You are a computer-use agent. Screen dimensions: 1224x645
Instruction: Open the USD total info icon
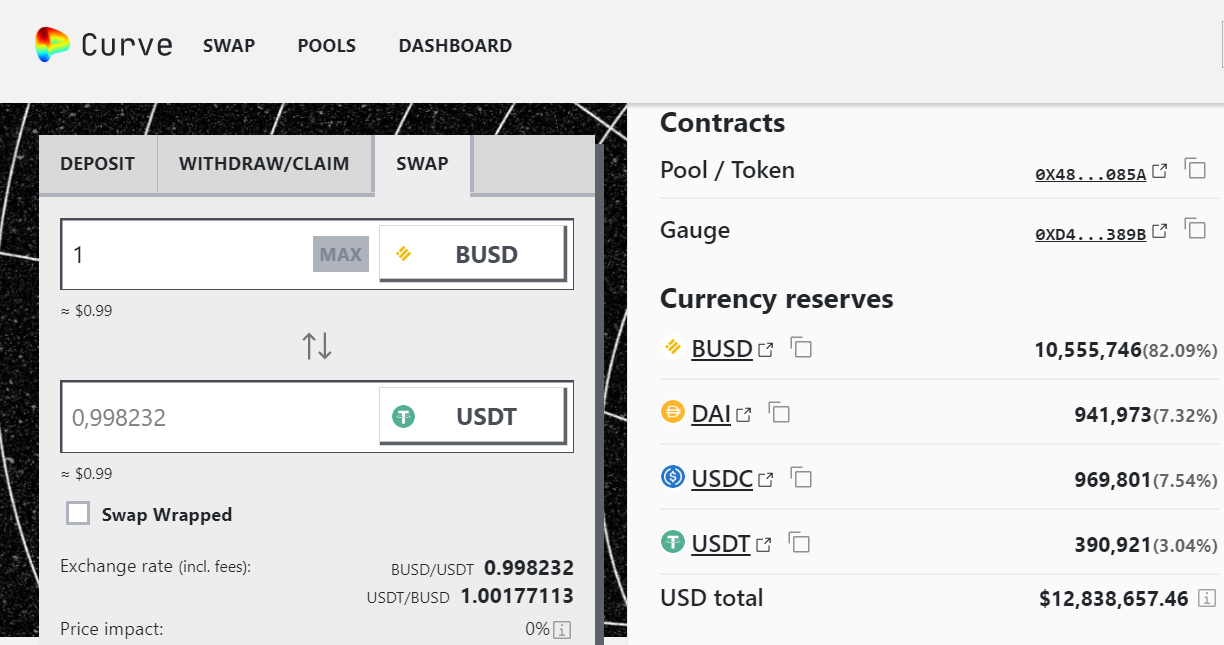[1207, 598]
